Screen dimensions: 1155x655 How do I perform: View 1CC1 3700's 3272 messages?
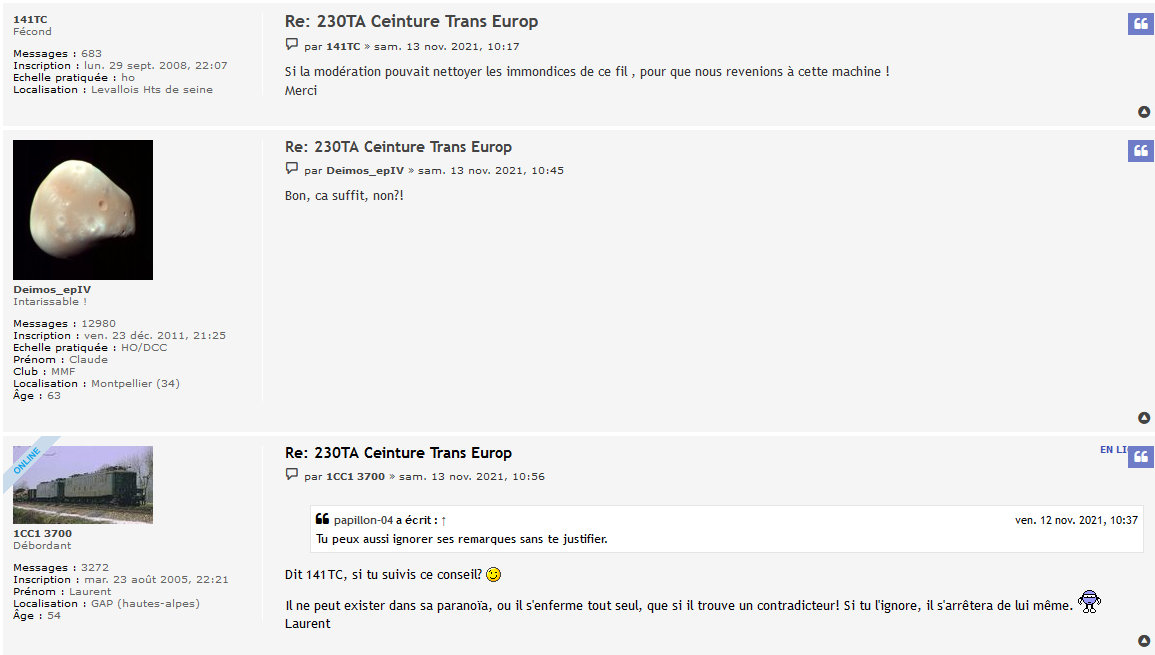(x=95, y=567)
